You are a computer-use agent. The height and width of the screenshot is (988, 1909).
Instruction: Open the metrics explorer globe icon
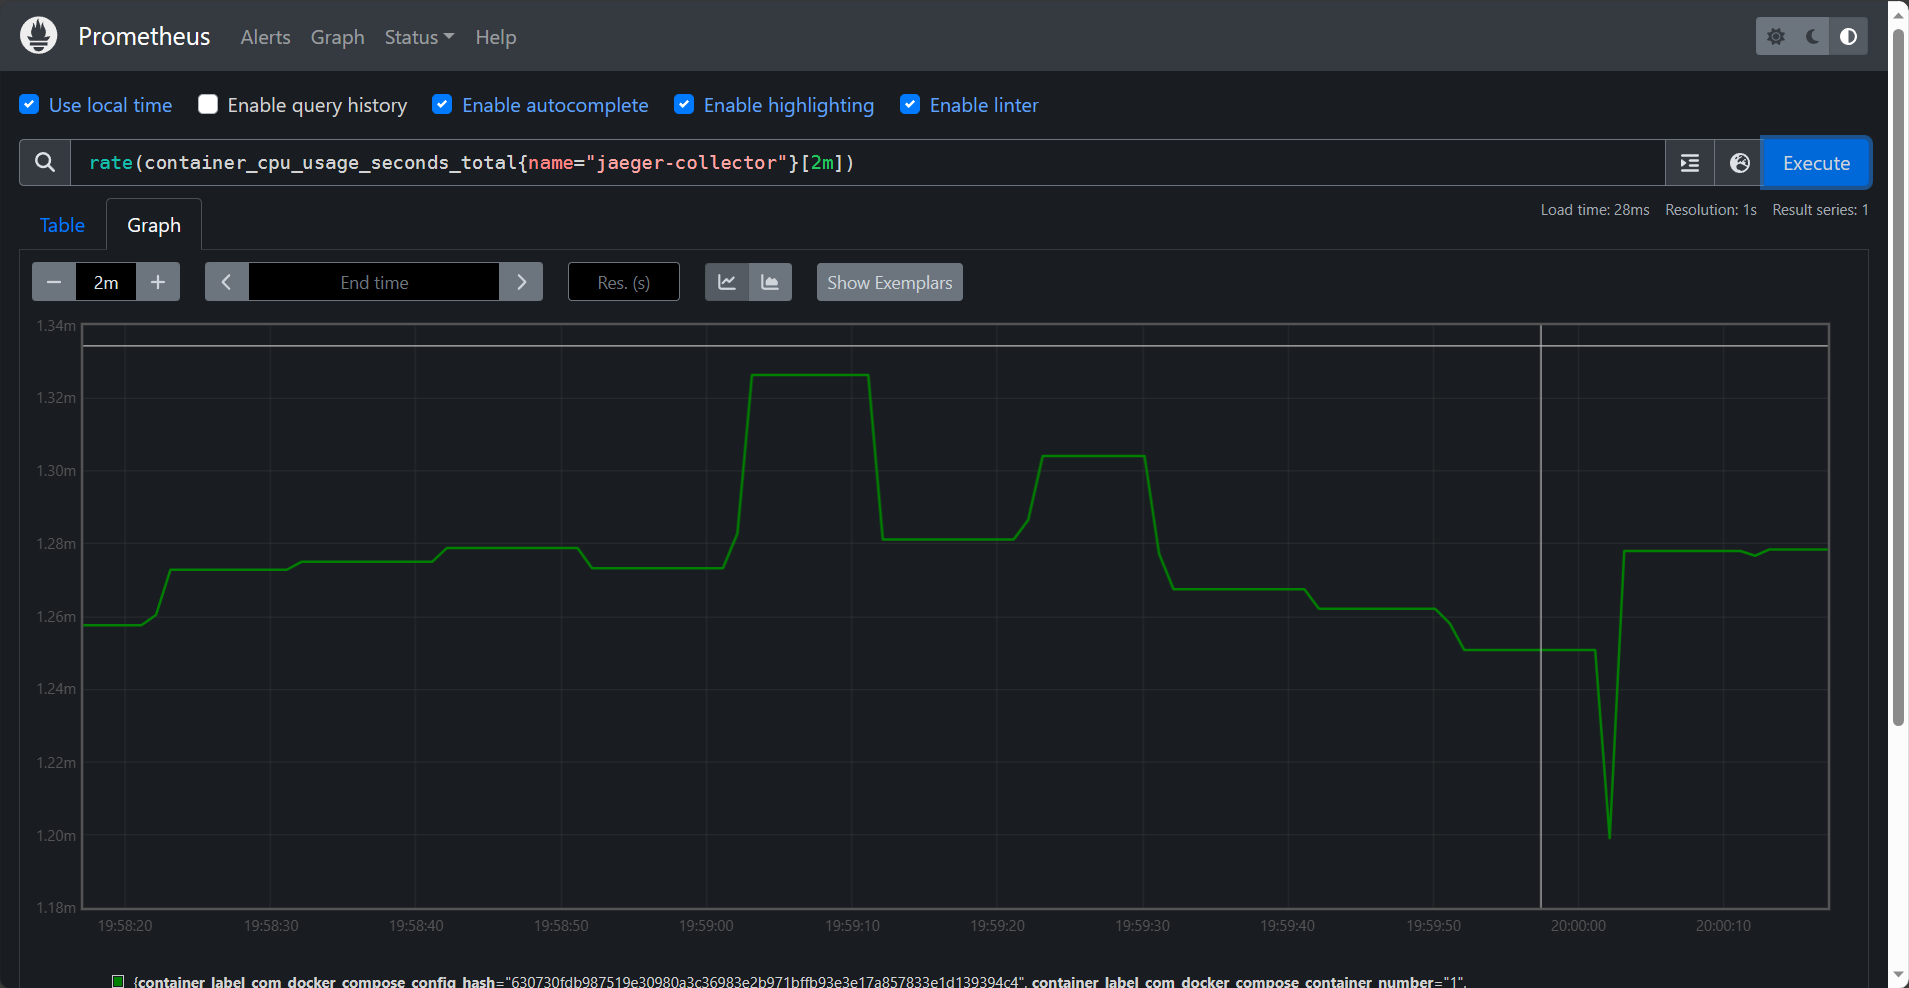coord(1740,163)
